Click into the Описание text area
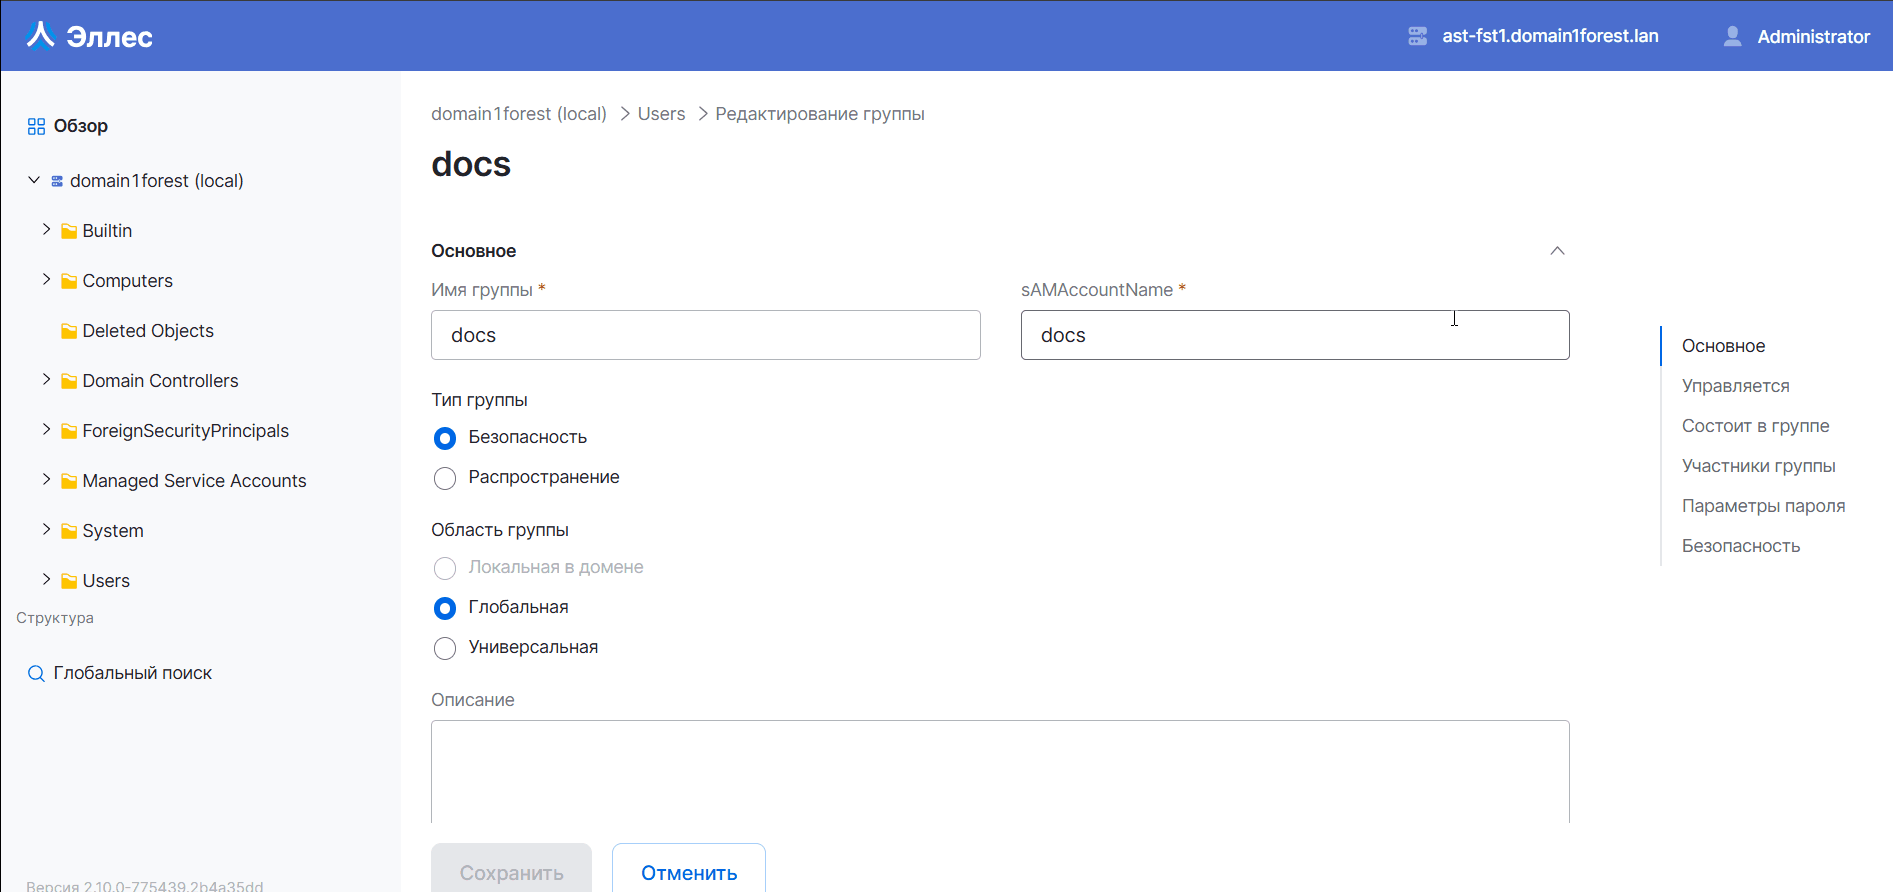Screen dimensions: 1893x892 click(1000, 770)
